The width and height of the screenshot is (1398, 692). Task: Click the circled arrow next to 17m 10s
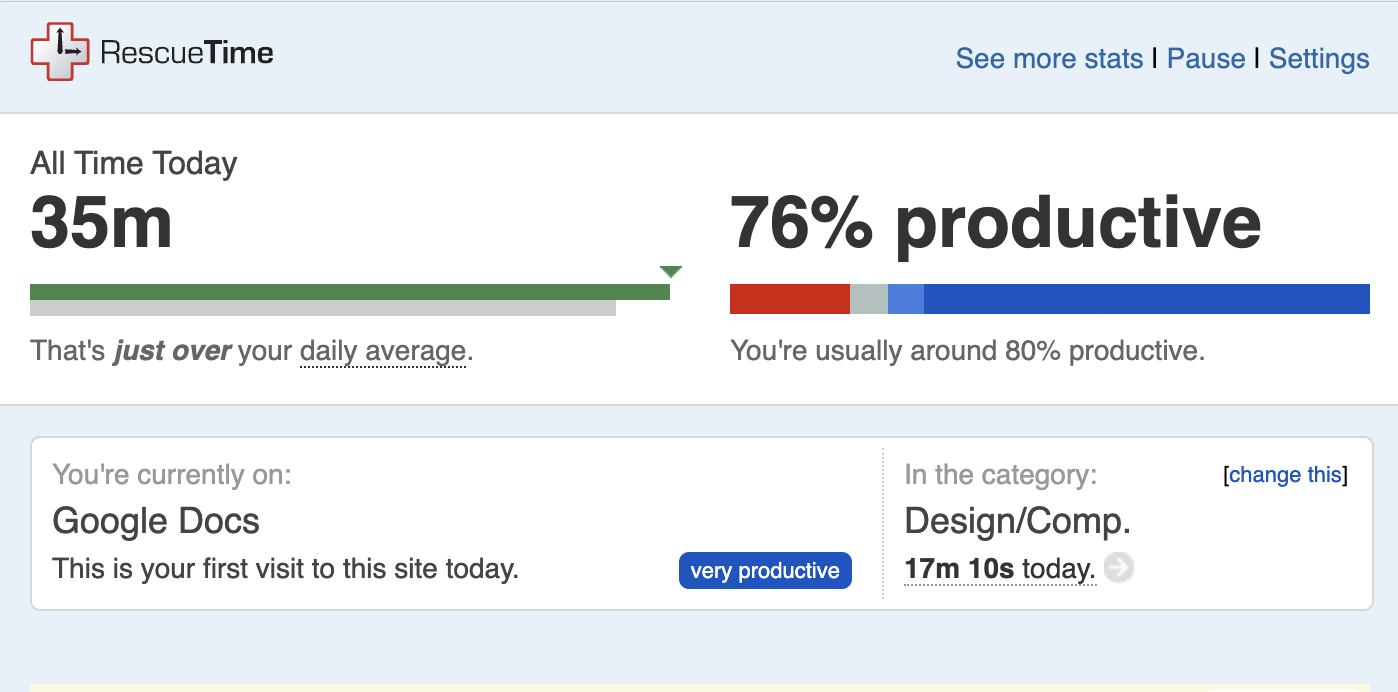(1119, 568)
